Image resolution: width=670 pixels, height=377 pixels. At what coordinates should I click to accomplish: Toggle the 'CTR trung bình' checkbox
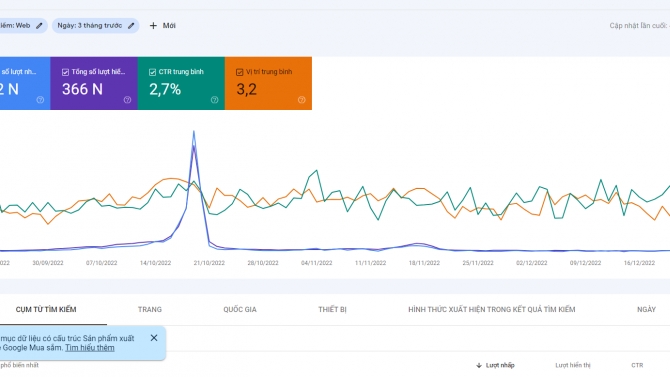click(153, 72)
